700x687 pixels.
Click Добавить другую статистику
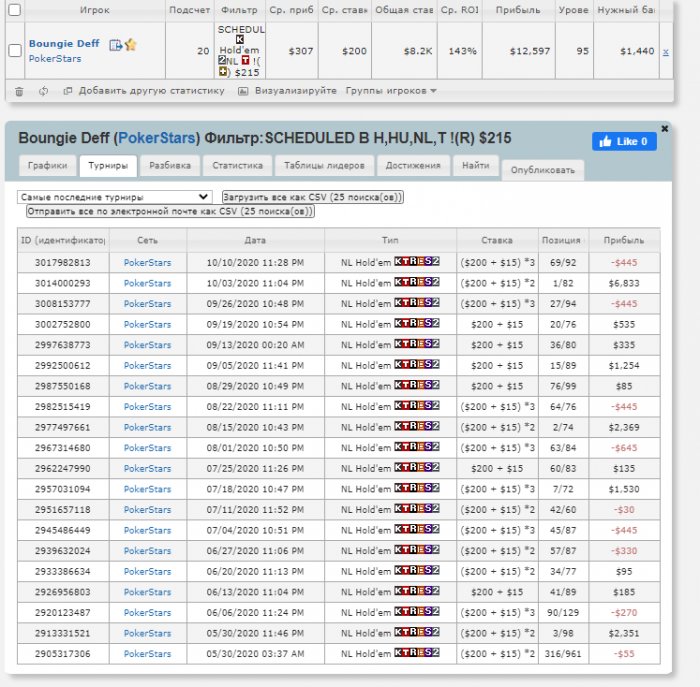point(144,91)
